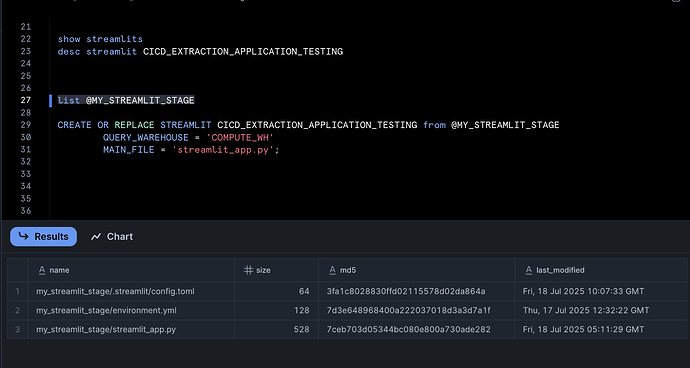Image resolution: width=690 pixels, height=368 pixels.
Task: Click the hash icon beside size header
Action: (x=249, y=270)
